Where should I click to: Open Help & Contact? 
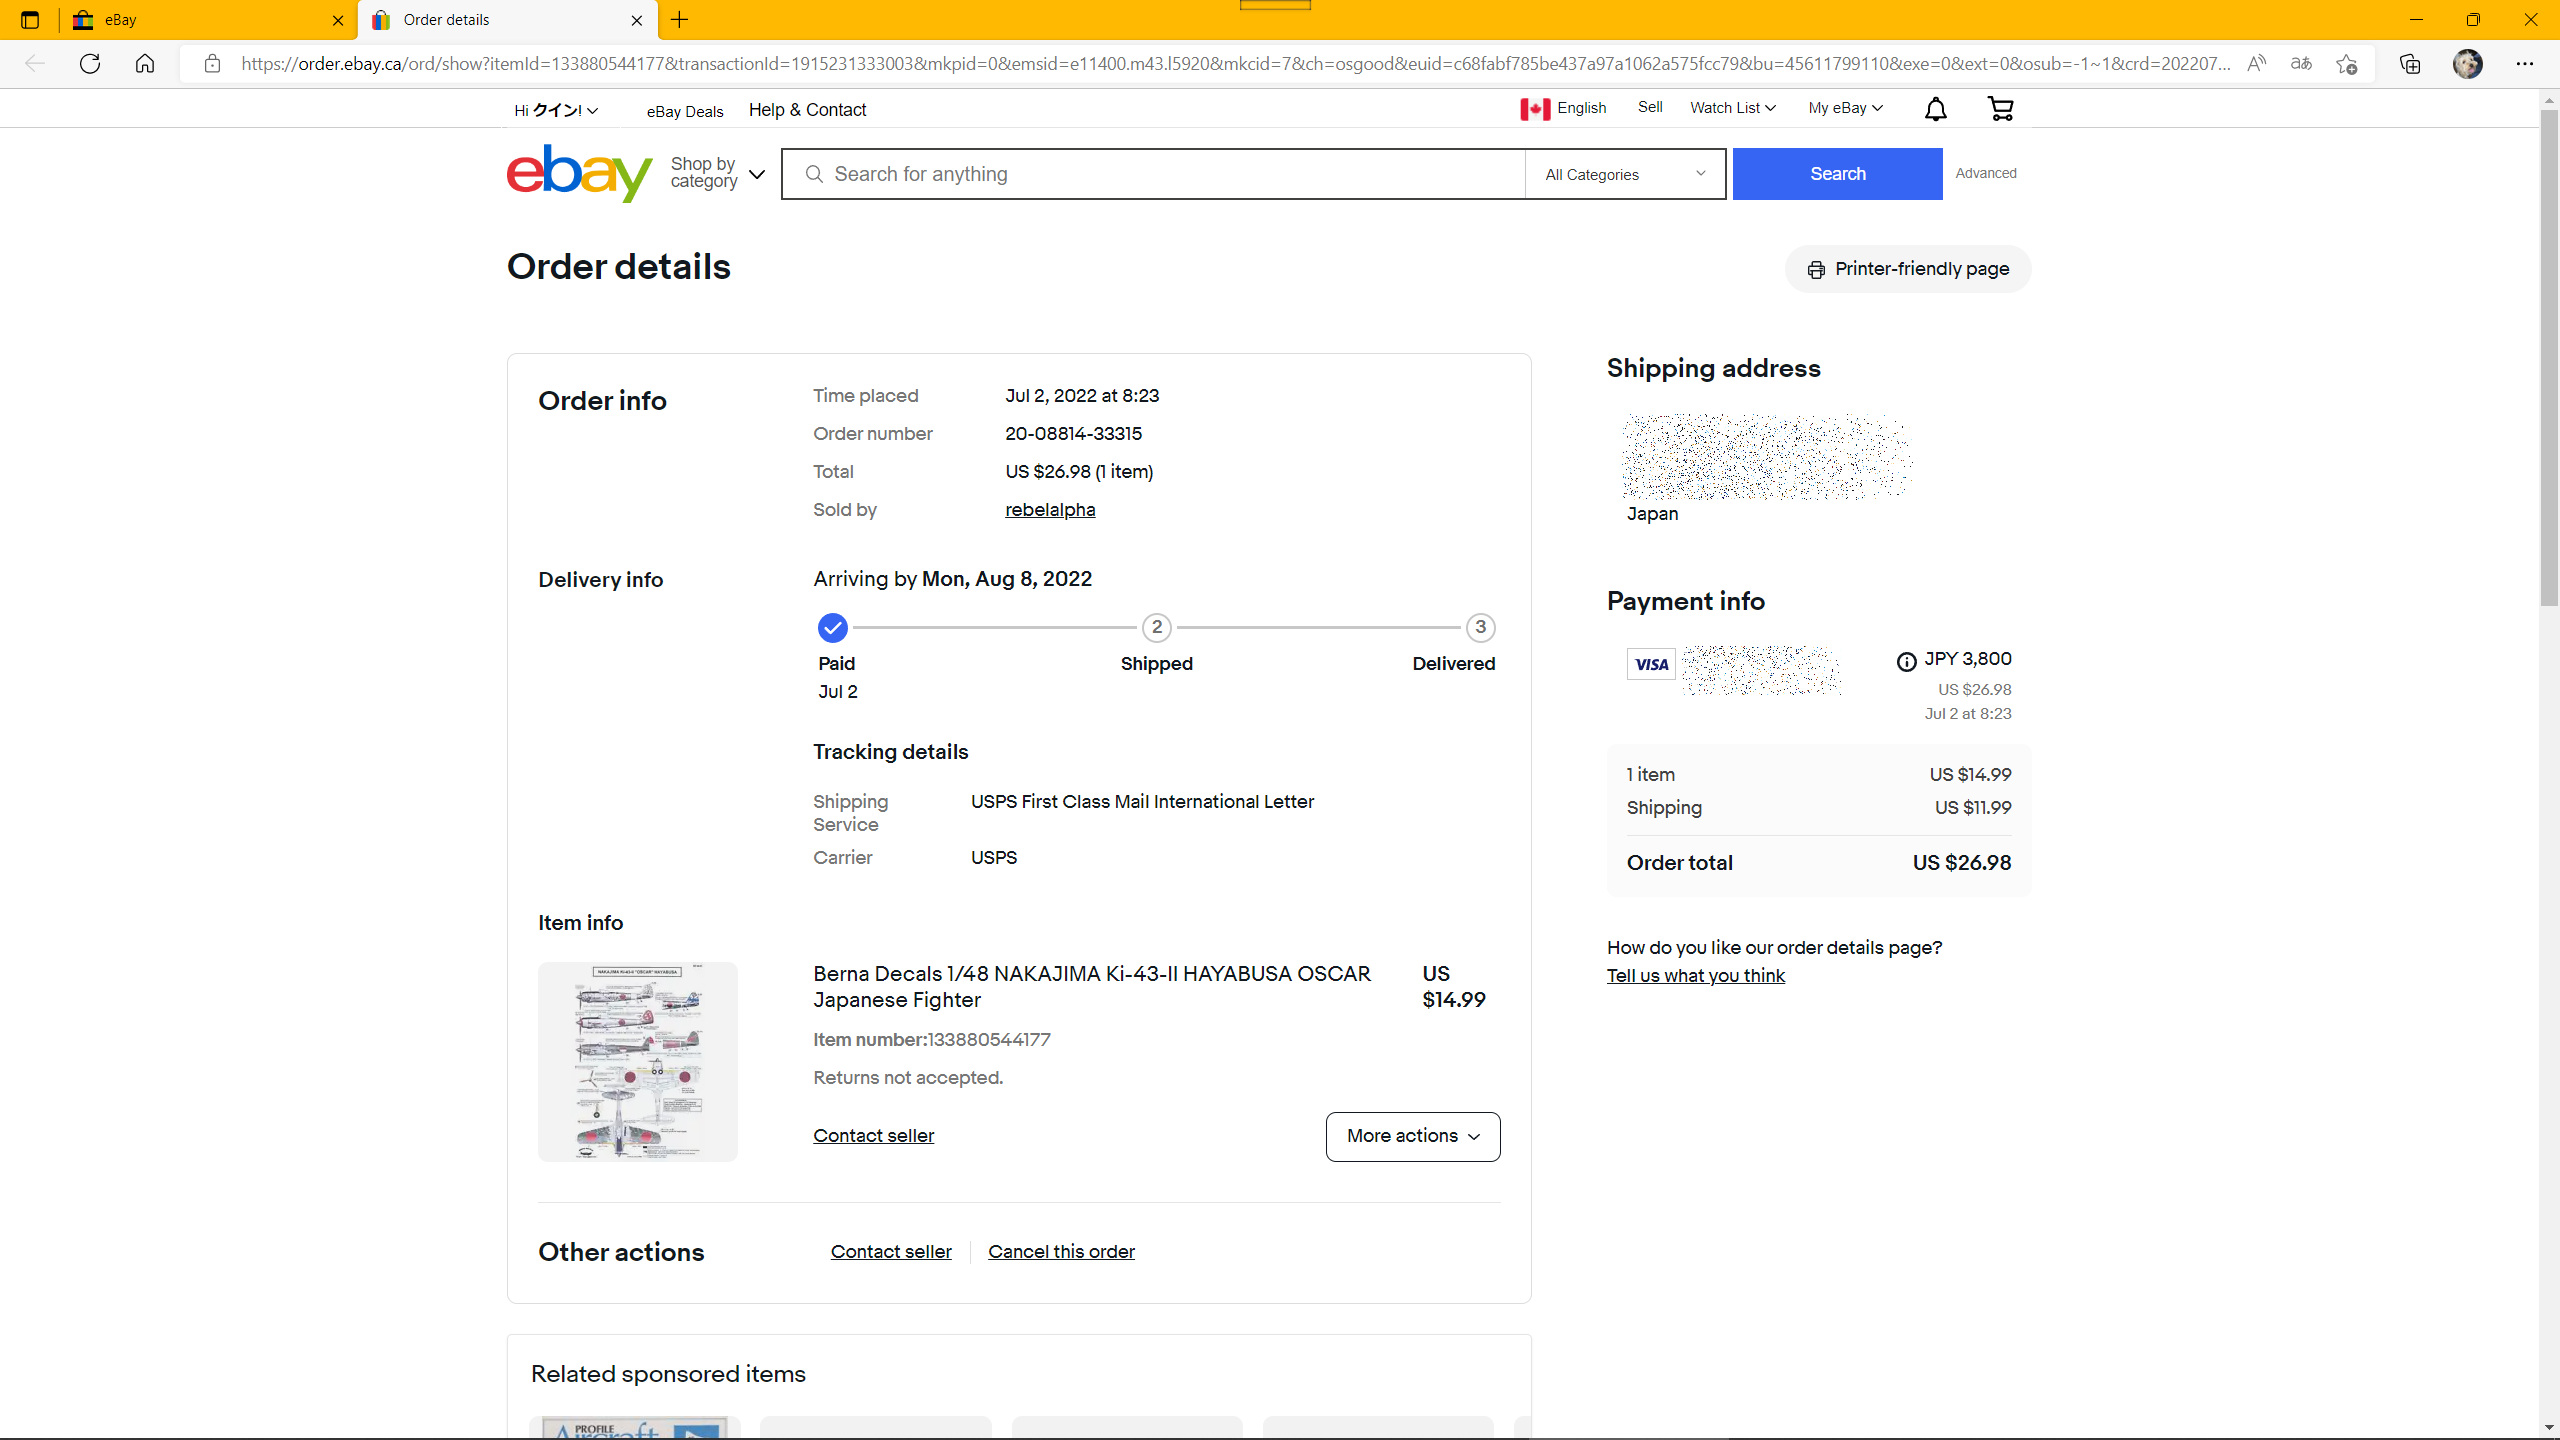pyautogui.click(x=808, y=110)
